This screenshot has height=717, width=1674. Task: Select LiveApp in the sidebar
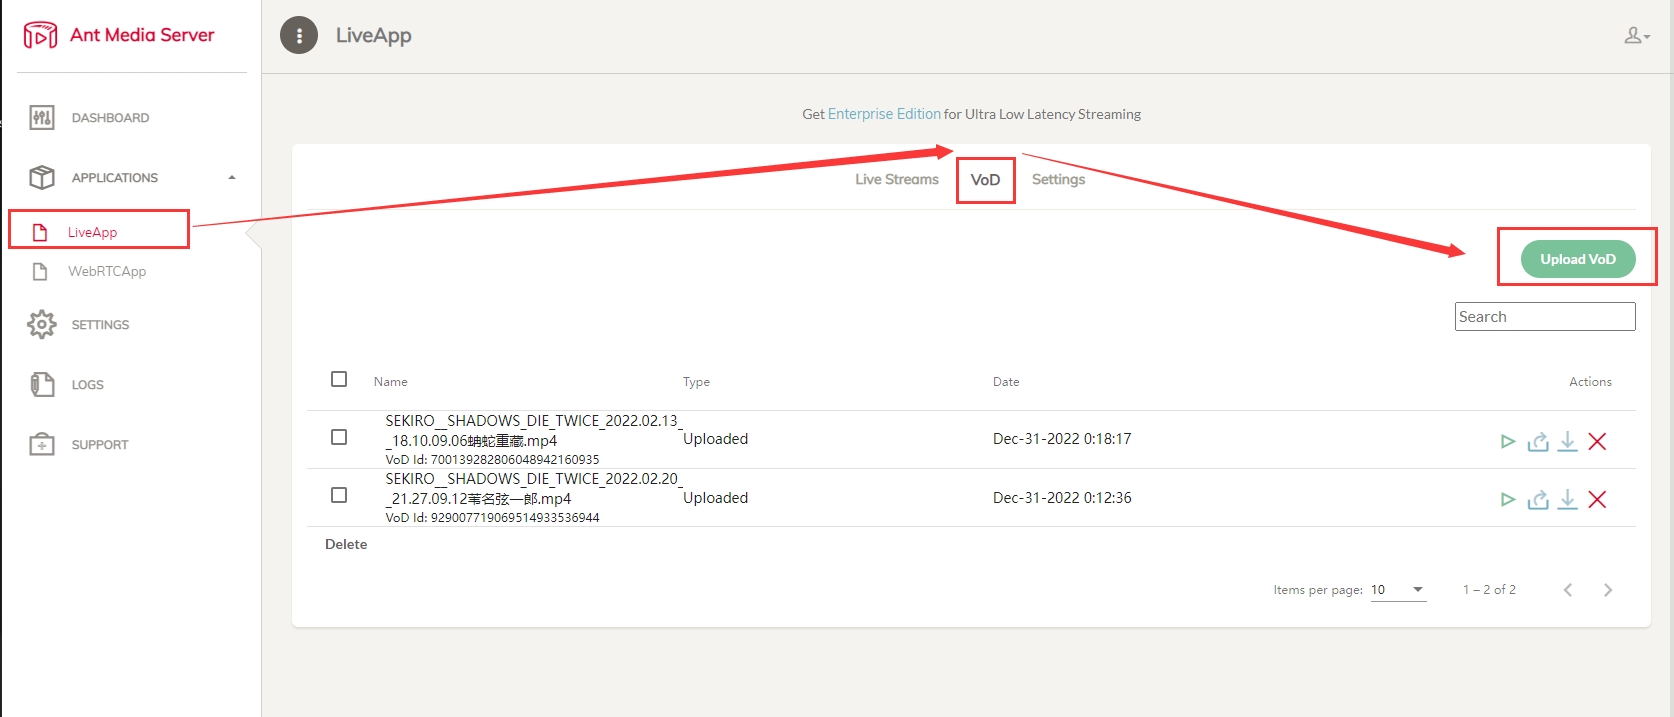pyautogui.click(x=92, y=232)
